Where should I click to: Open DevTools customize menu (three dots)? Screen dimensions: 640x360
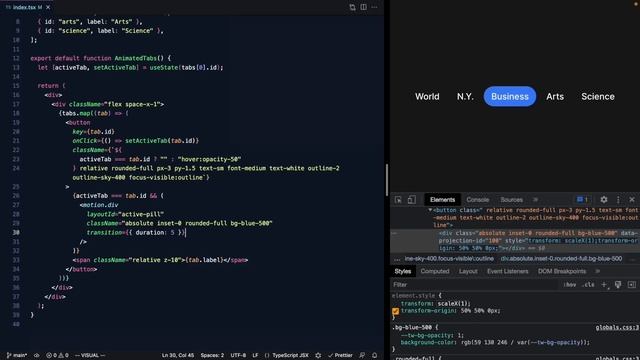click(618, 200)
